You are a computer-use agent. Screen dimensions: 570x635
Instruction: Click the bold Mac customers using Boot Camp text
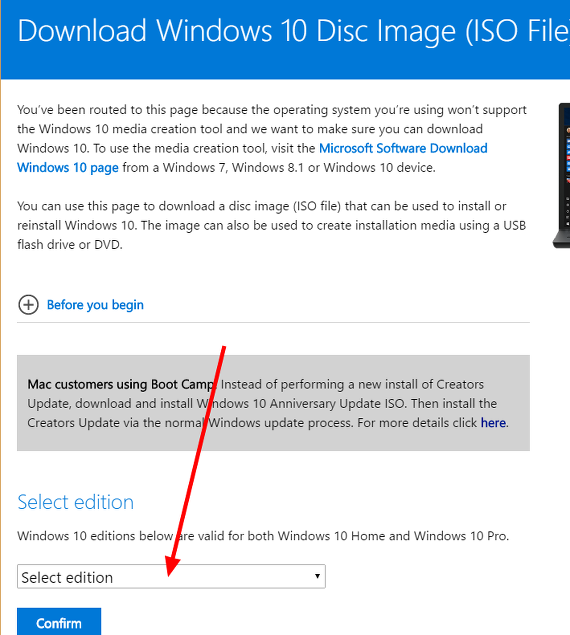120,384
